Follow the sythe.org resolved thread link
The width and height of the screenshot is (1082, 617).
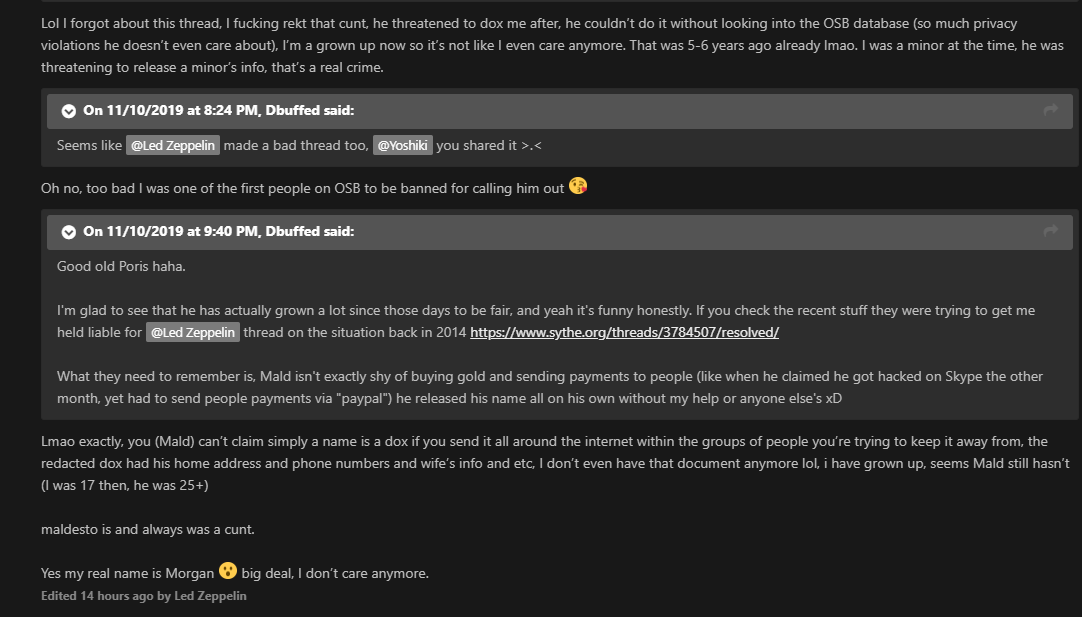624,332
